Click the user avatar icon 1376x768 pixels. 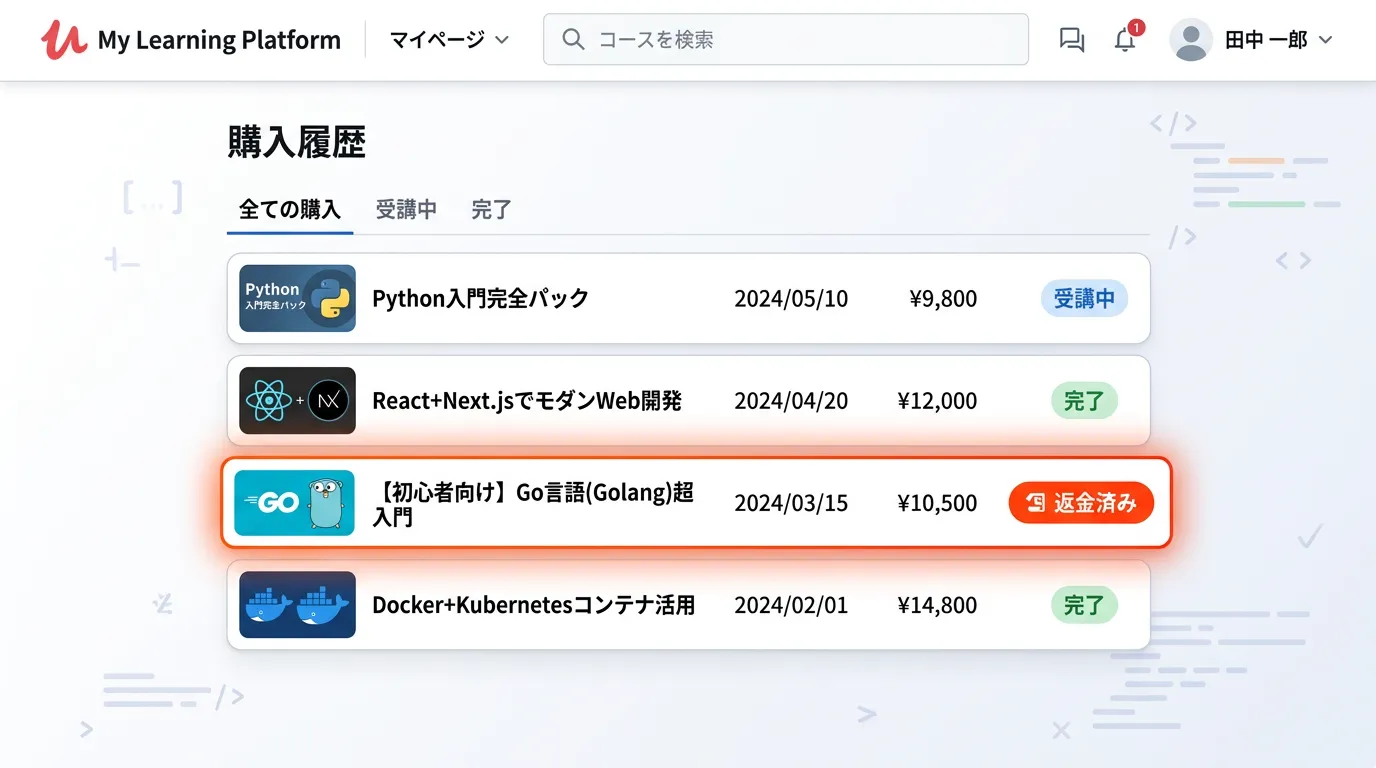tap(1190, 40)
